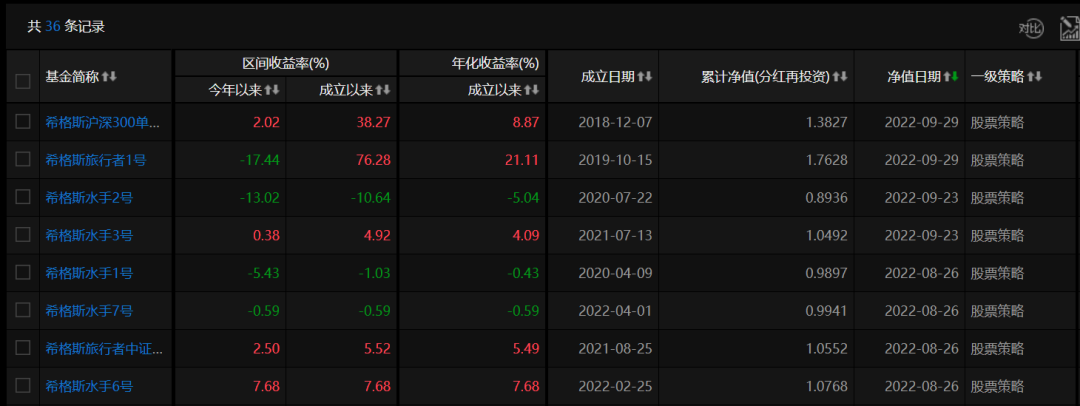This screenshot has height=406, width=1080.
Task: Select 2022-09-29 date in 希格斯旅行者1号 row
Action: click(922, 161)
